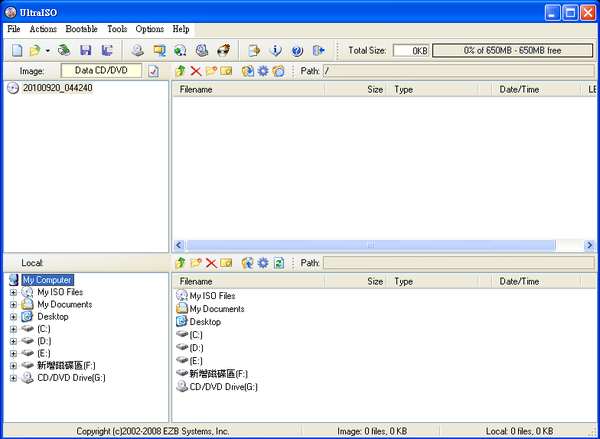Click the Total Size field showing 0KB

click(x=411, y=51)
